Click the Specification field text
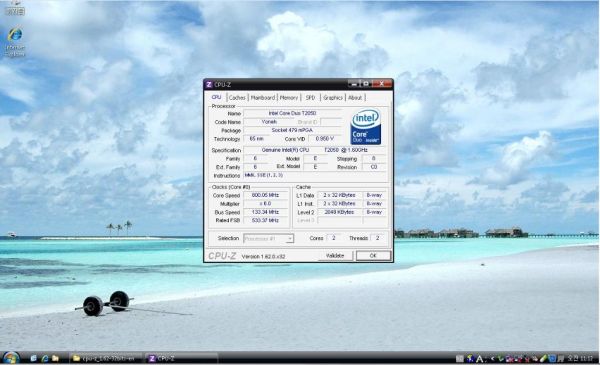The width and height of the screenshot is (600, 365). coord(315,150)
